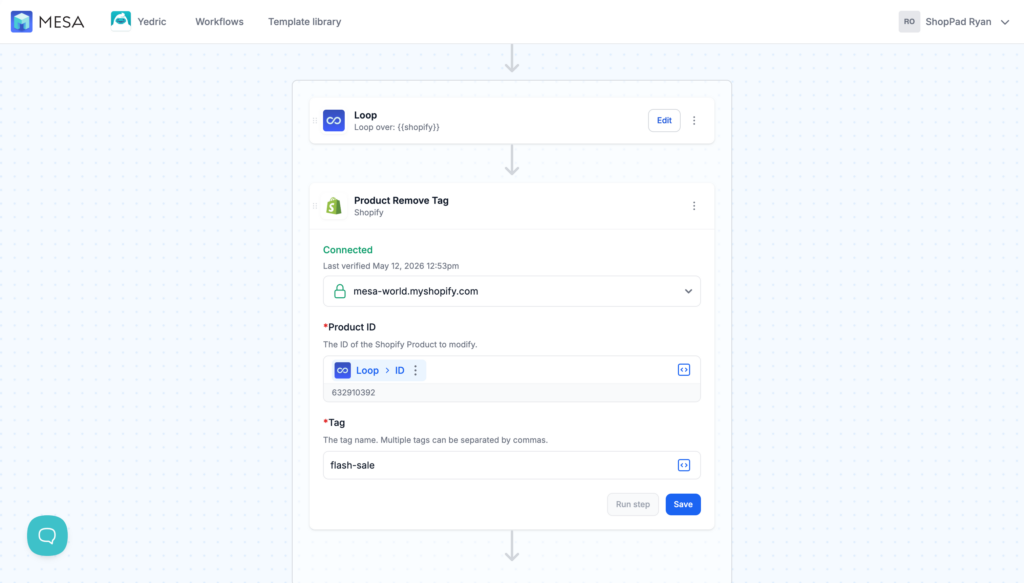Expand the ShopPad Ryan account menu

click(1004, 22)
